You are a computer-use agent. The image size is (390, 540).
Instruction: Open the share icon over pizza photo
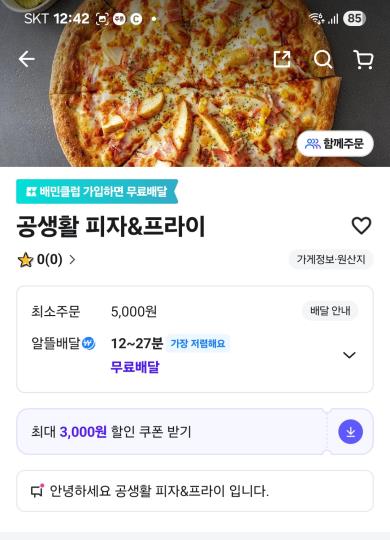click(282, 59)
